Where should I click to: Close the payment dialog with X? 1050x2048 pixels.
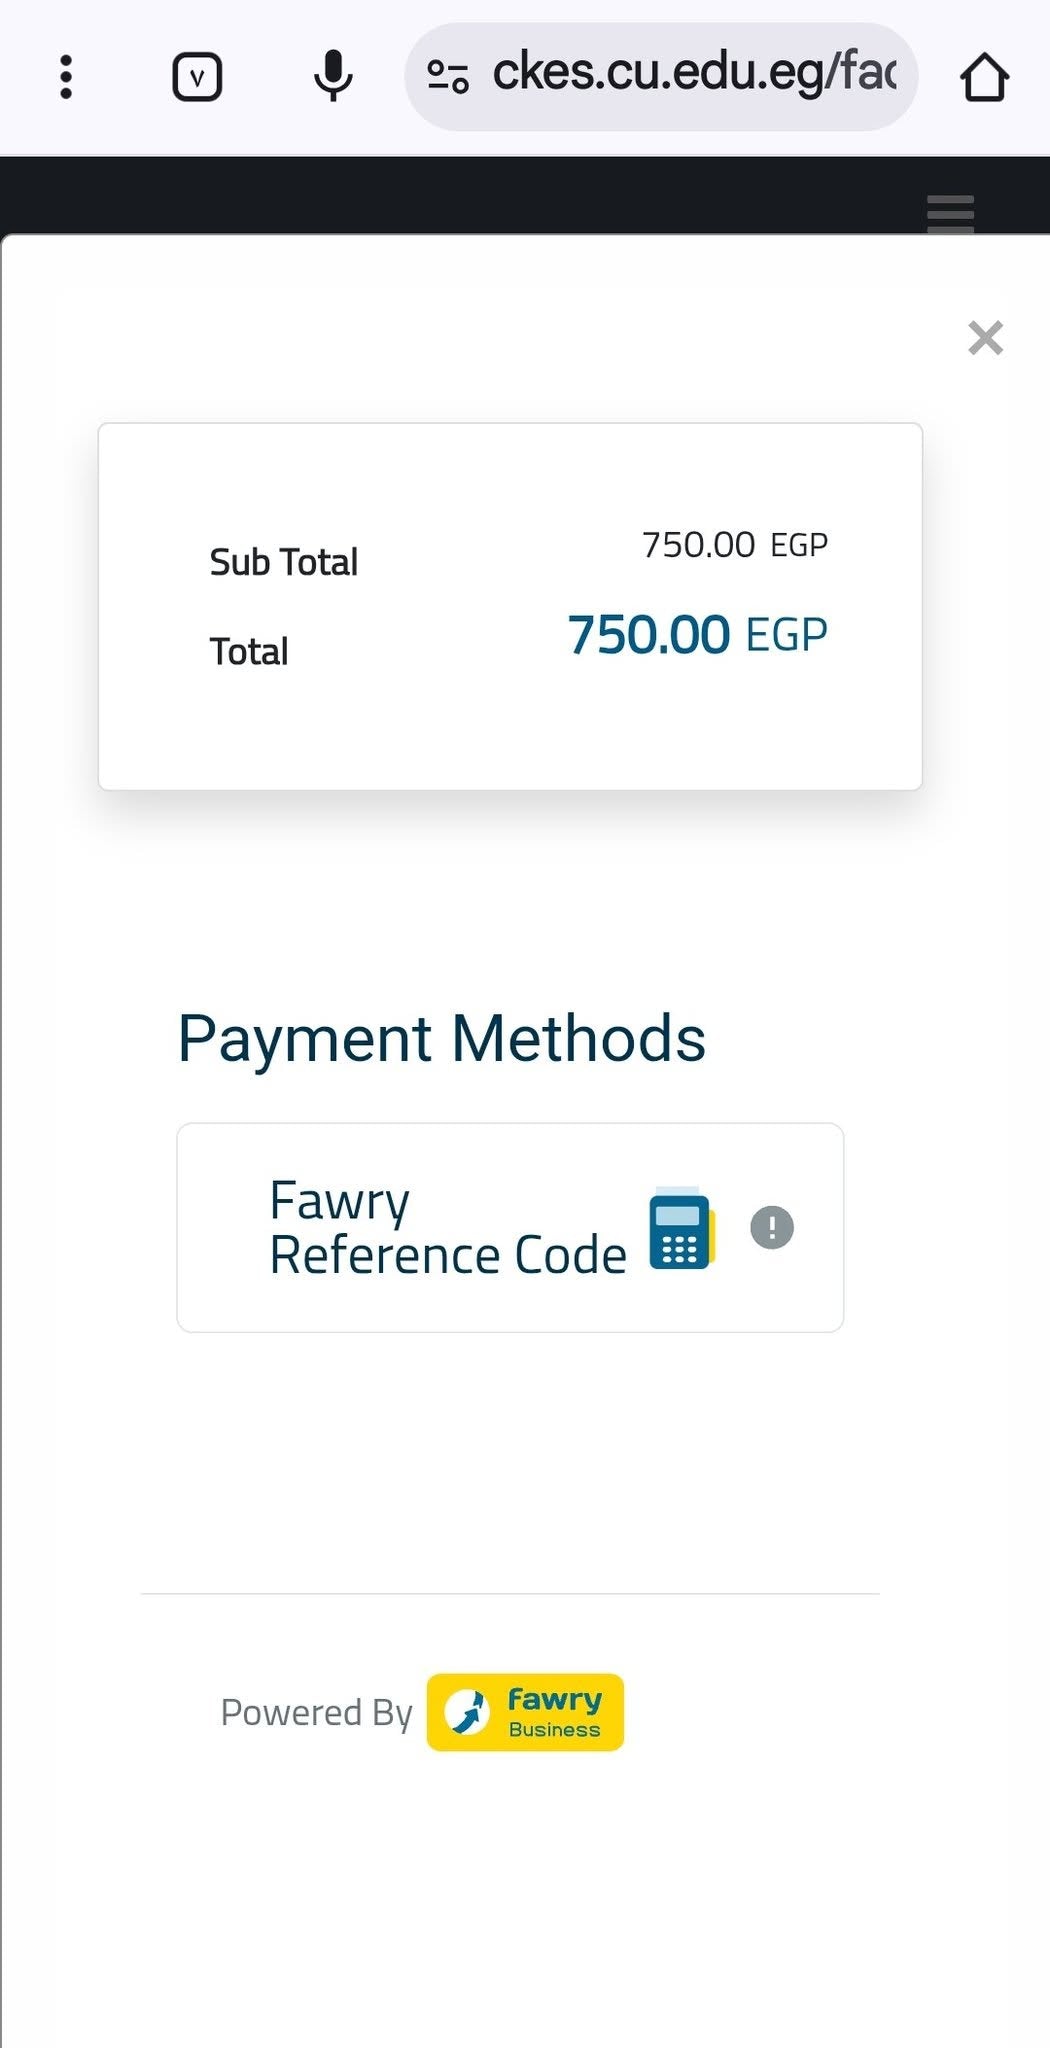[986, 338]
